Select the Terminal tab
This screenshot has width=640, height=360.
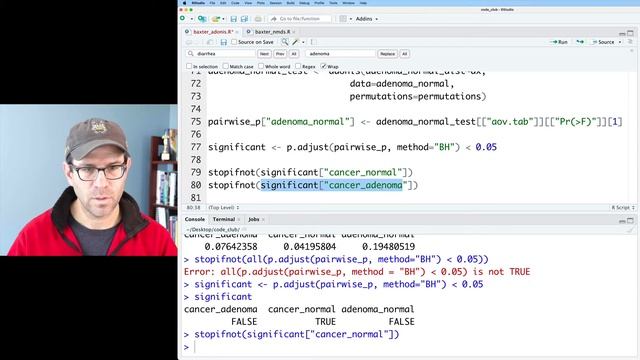click(224, 219)
